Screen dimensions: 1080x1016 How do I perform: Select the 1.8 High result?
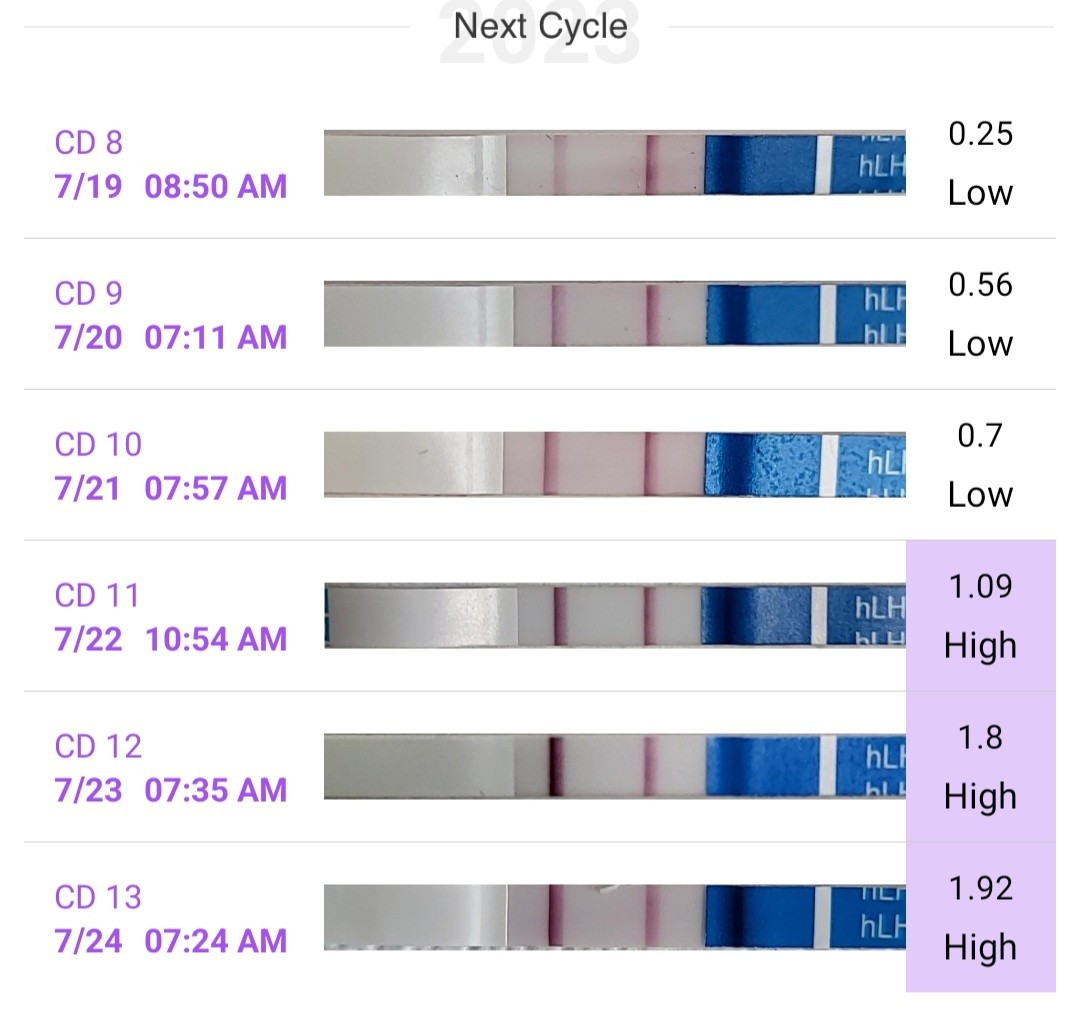point(980,767)
